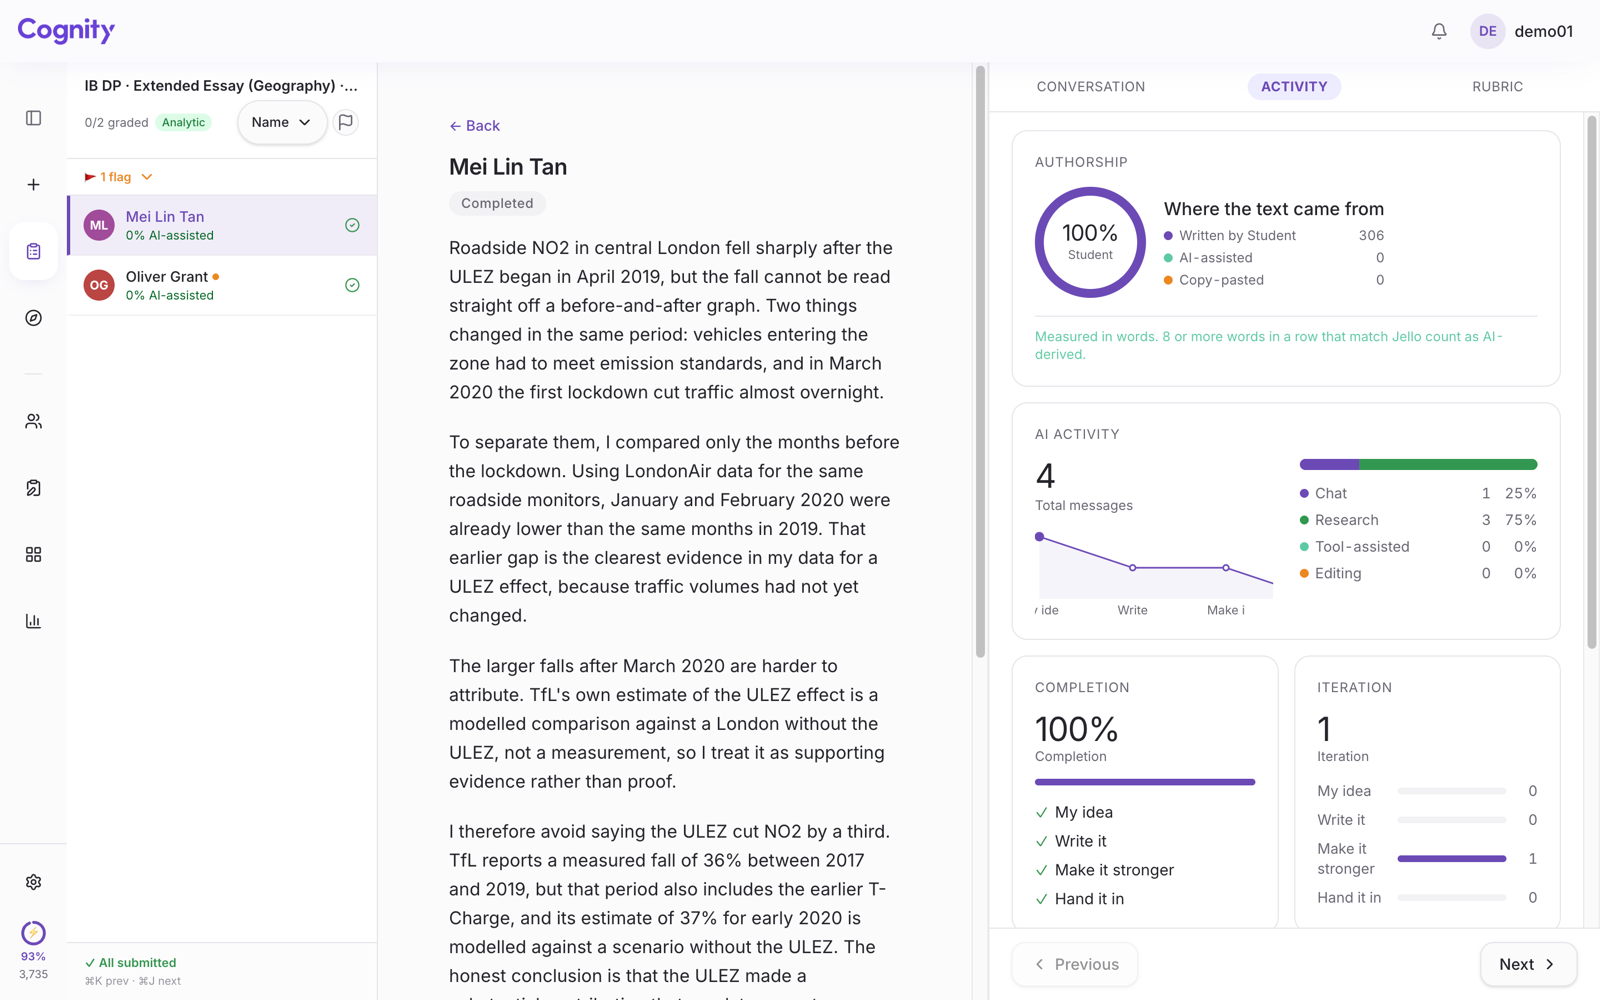Click the 'Written by Student' legend row
1600x1000 pixels.
[x=1274, y=236]
